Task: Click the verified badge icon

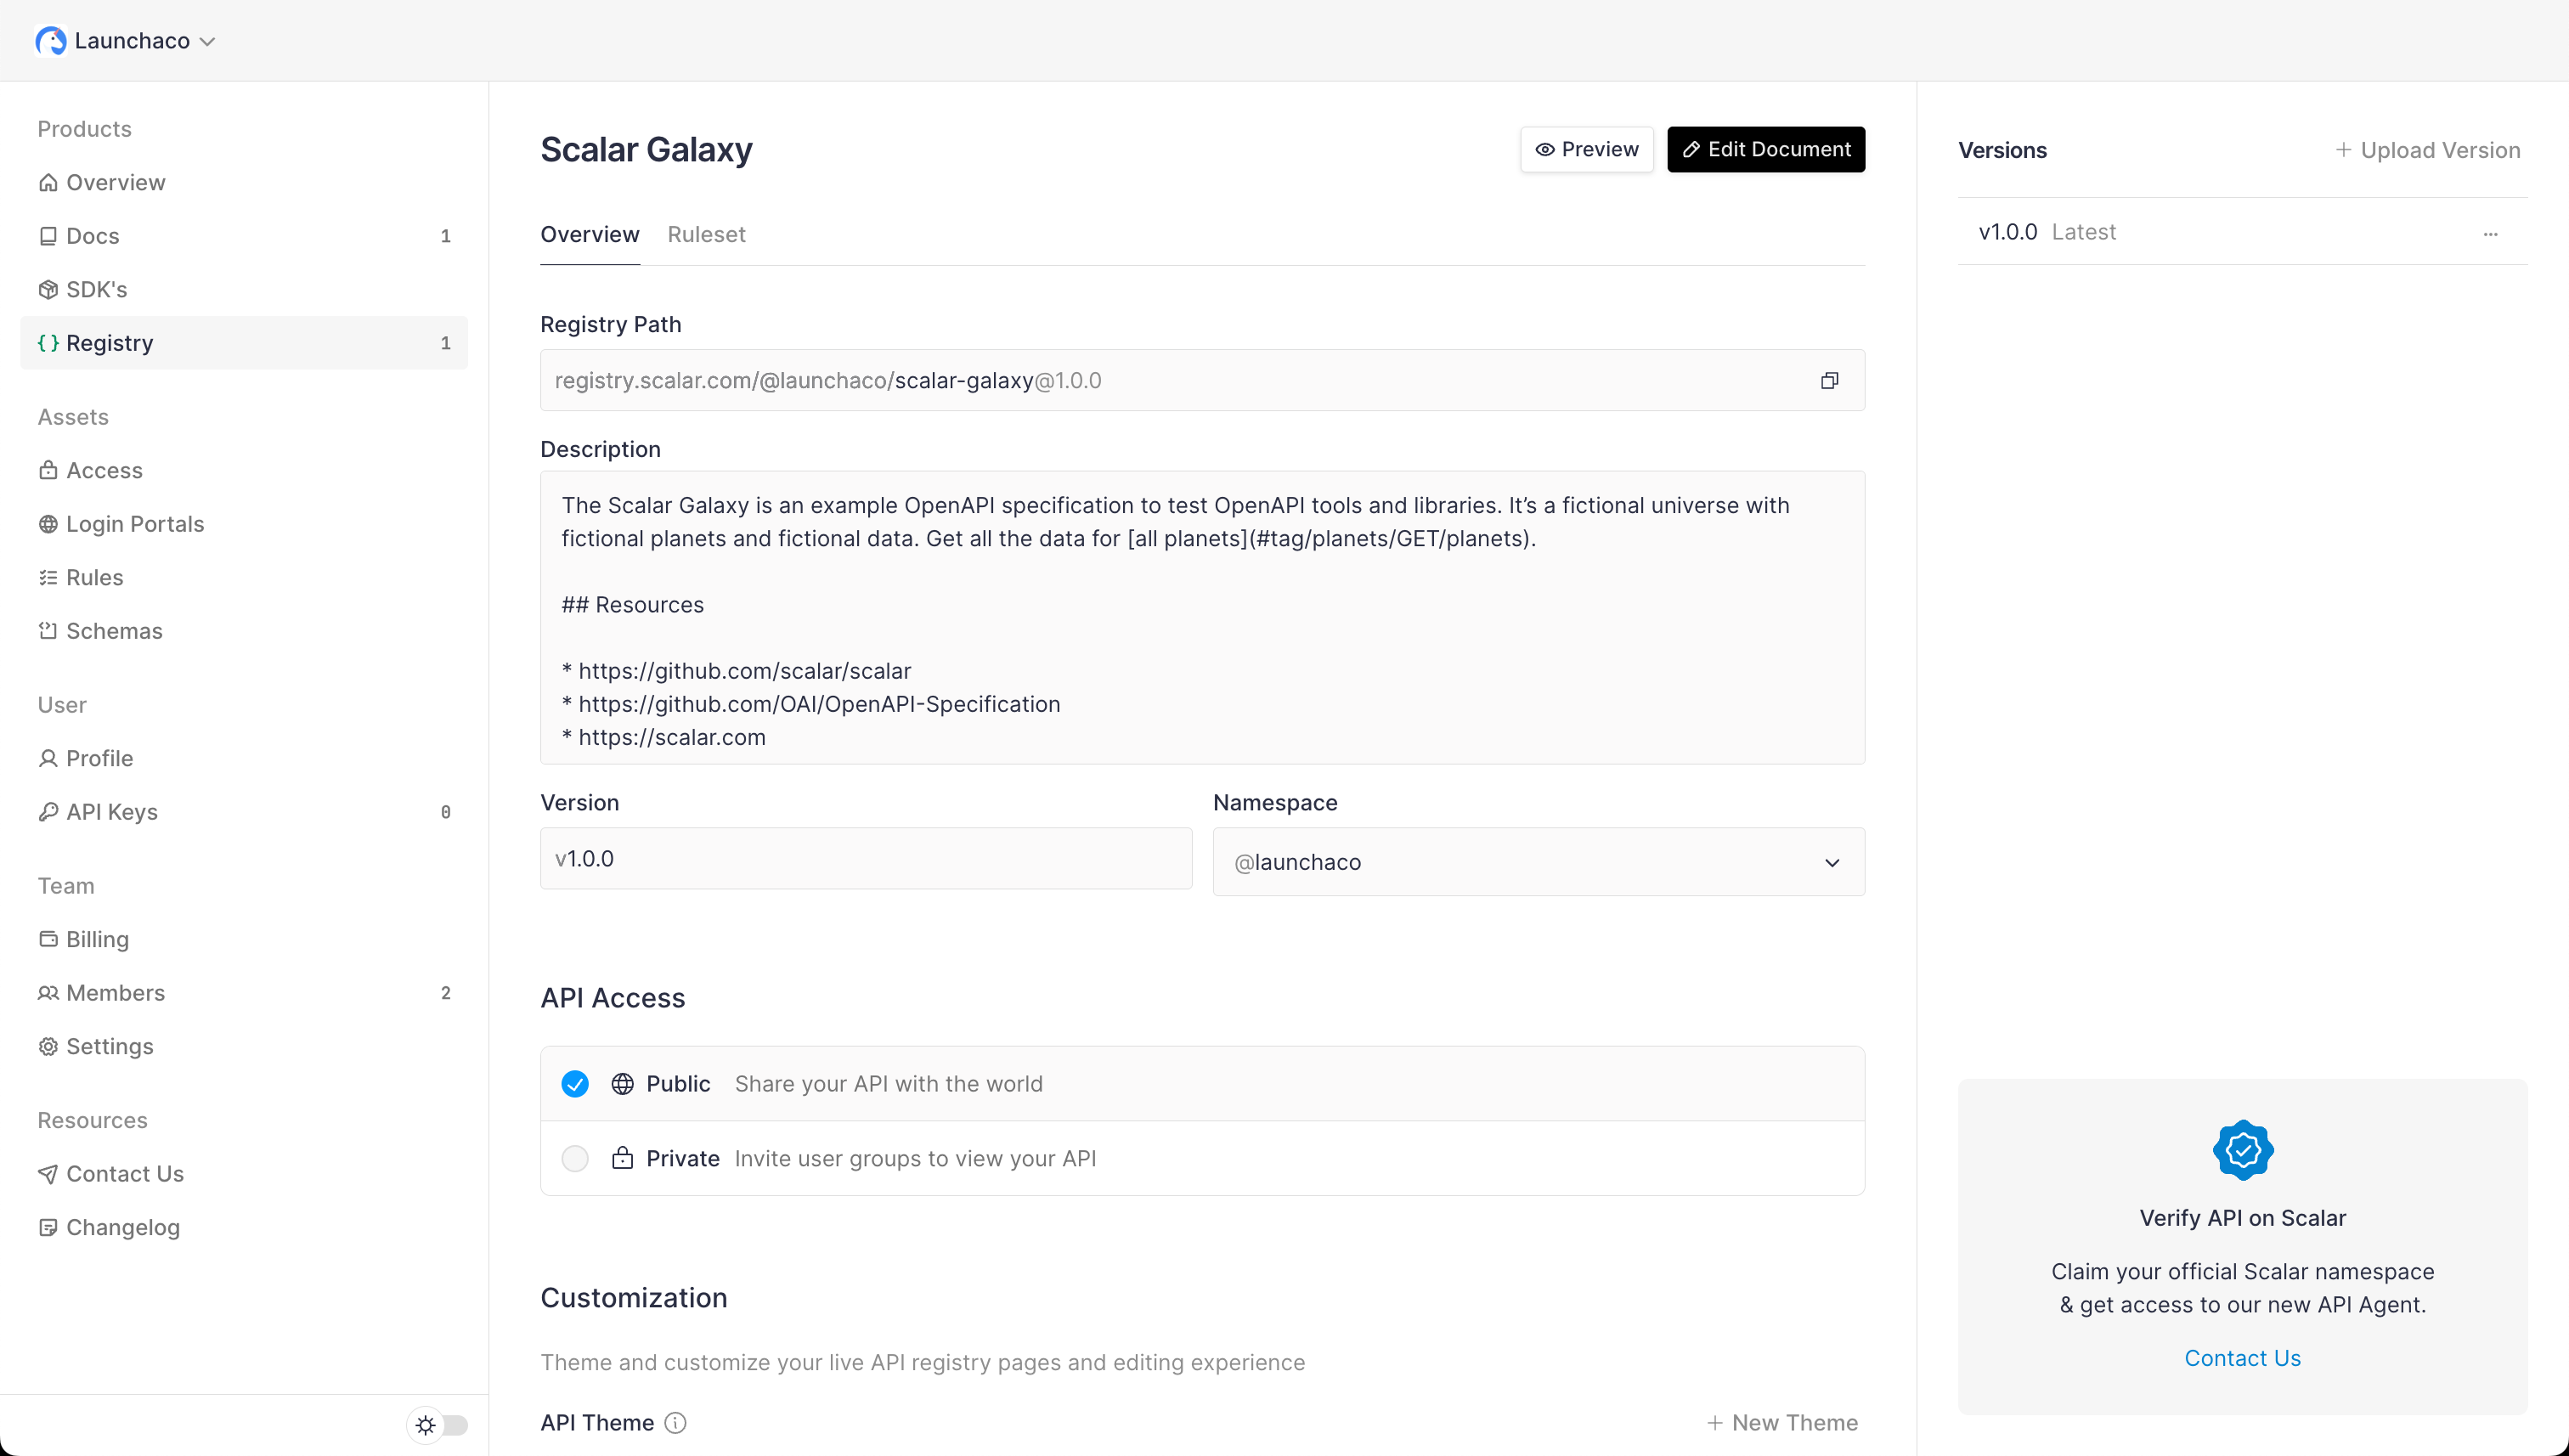Action: [x=2243, y=1150]
